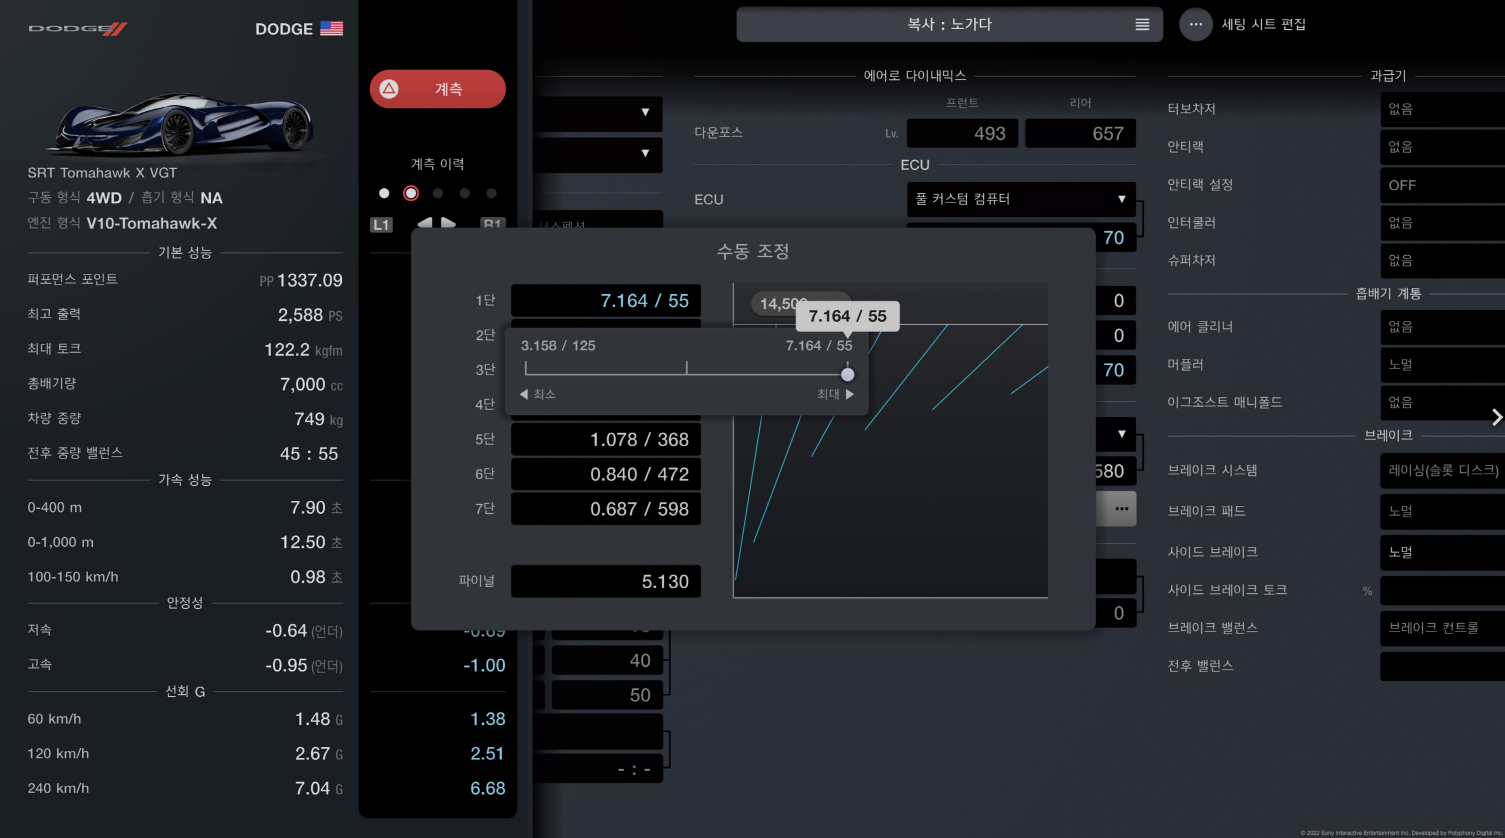Click the 1단 gear ratio field 7.164 / 55

[x=606, y=301]
